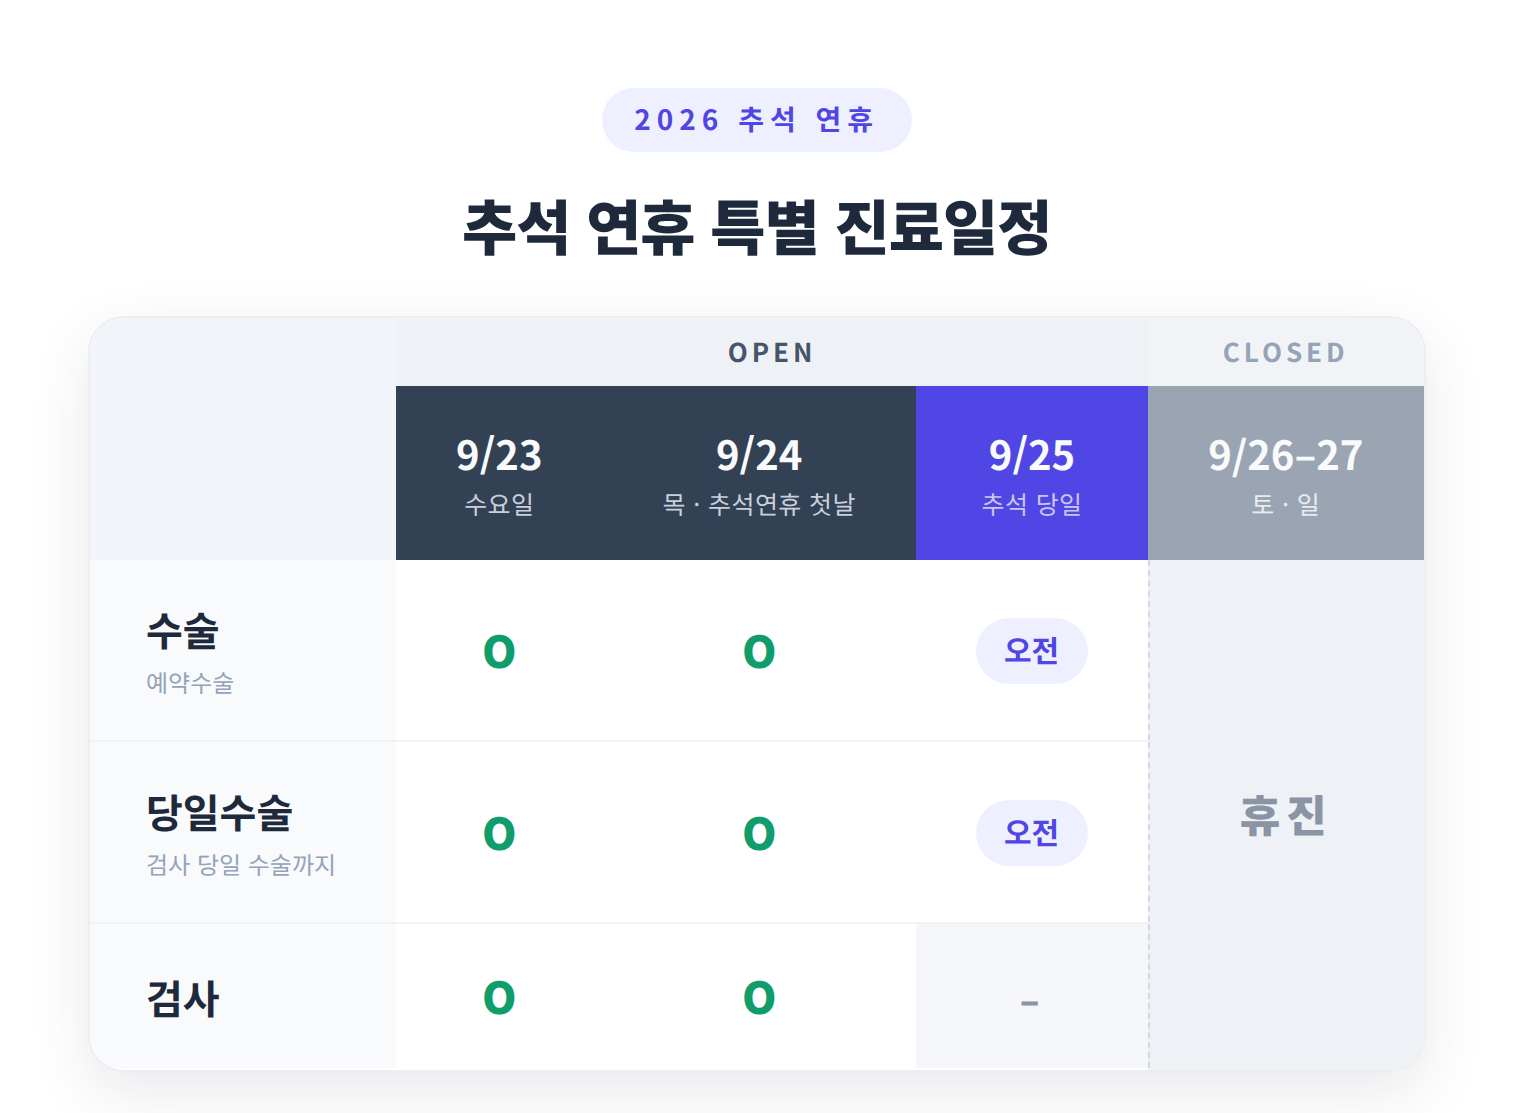
Task: Click the green O for 당일수술 on 9/23
Action: (x=499, y=834)
